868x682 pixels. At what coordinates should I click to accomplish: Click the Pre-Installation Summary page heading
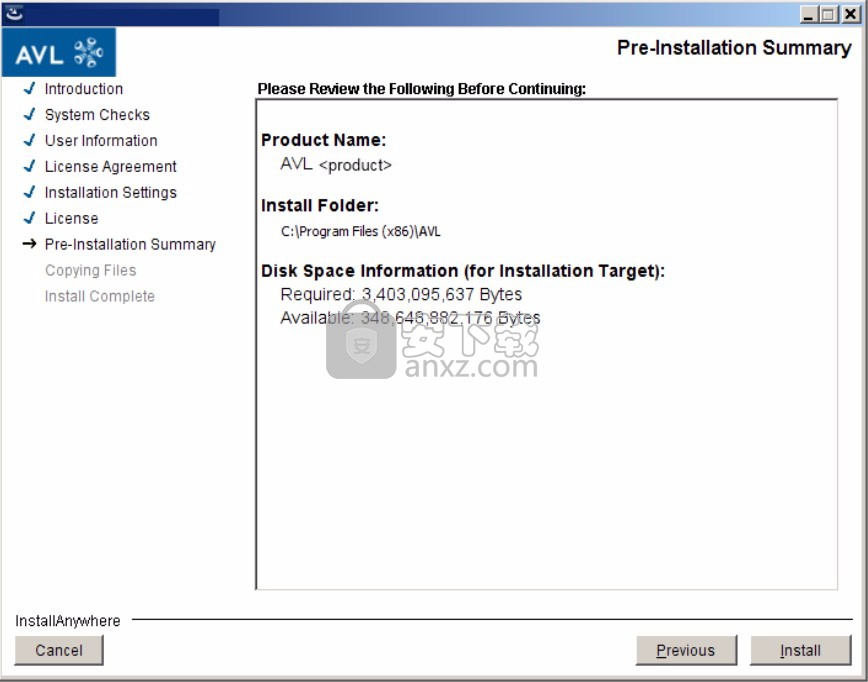[x=735, y=48]
